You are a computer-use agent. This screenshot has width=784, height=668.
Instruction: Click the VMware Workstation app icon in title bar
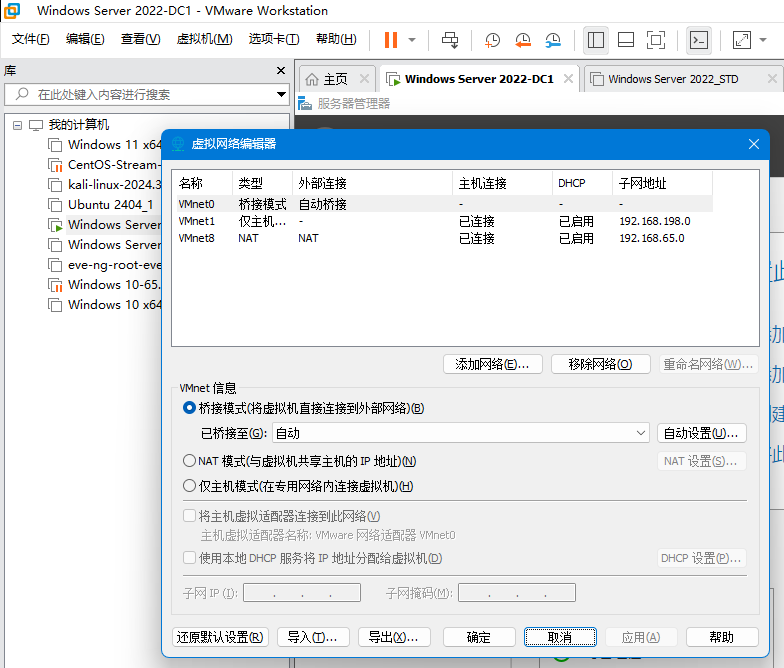click(12, 10)
